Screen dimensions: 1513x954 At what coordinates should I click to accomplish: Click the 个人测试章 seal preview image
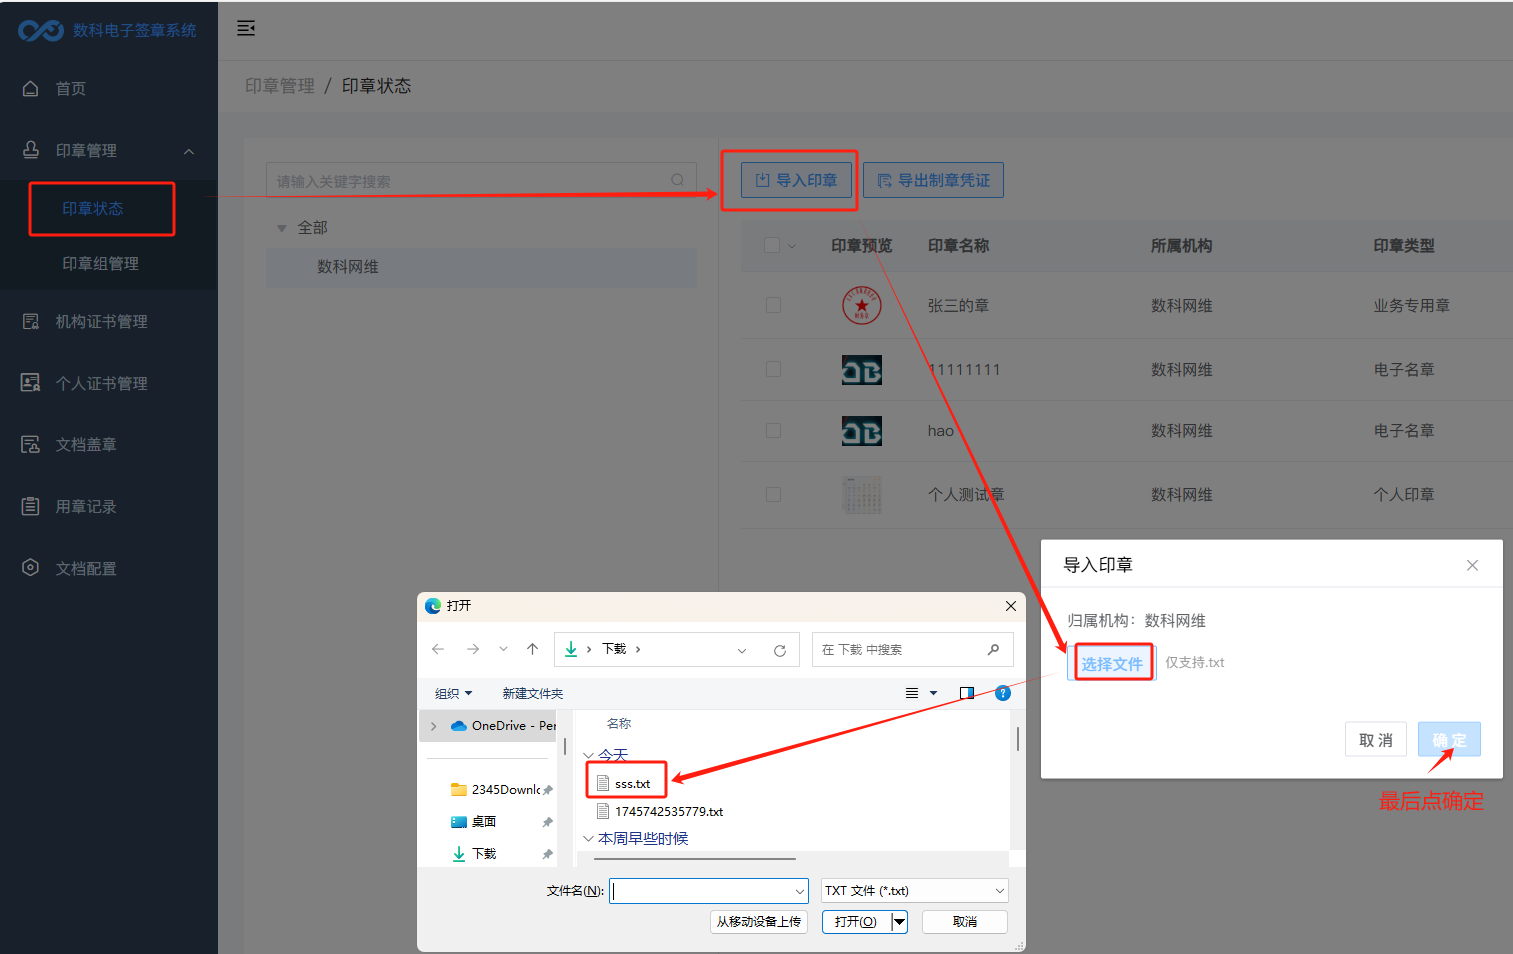click(862, 494)
